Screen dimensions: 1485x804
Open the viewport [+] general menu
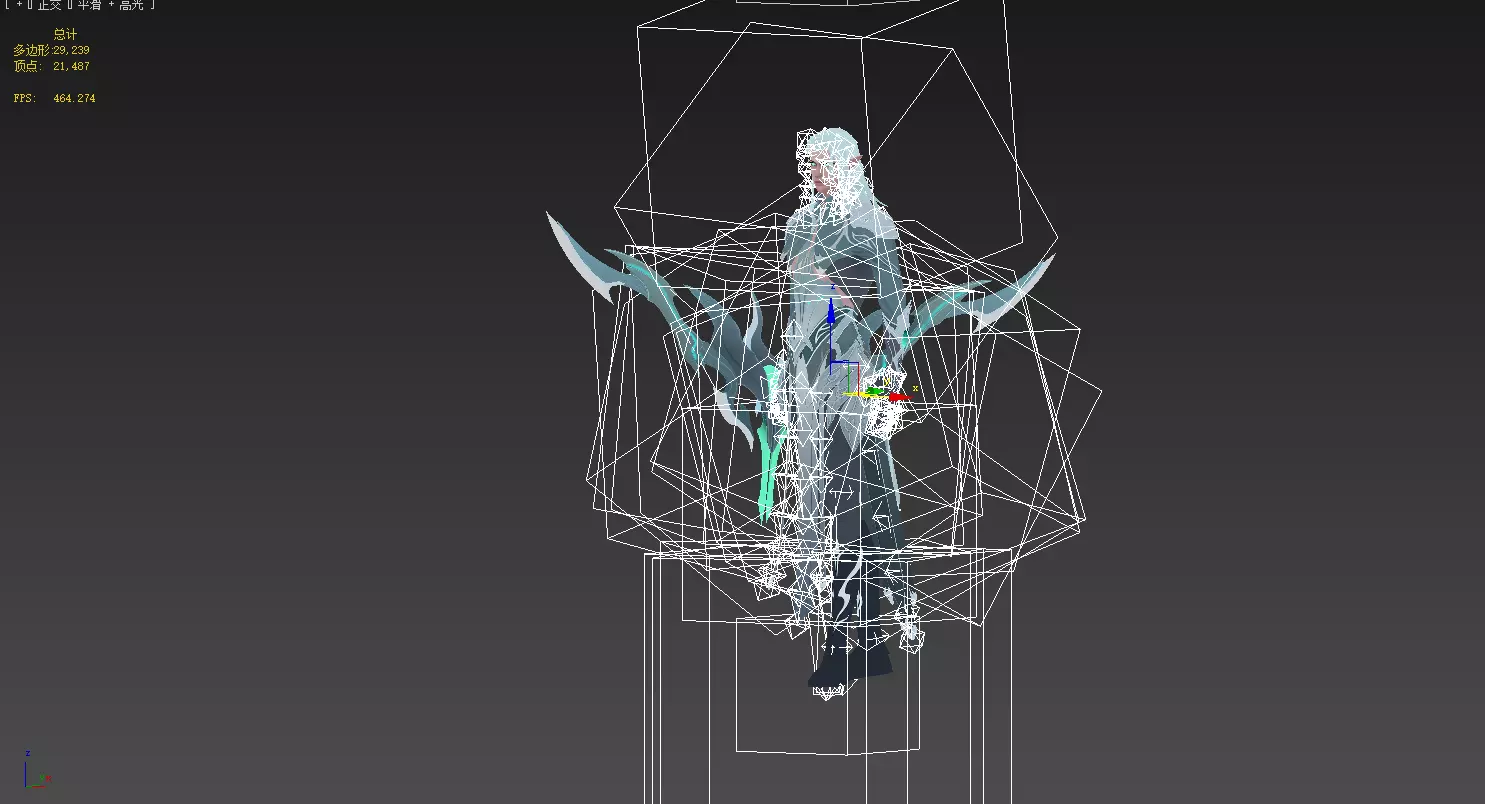[x=18, y=5]
